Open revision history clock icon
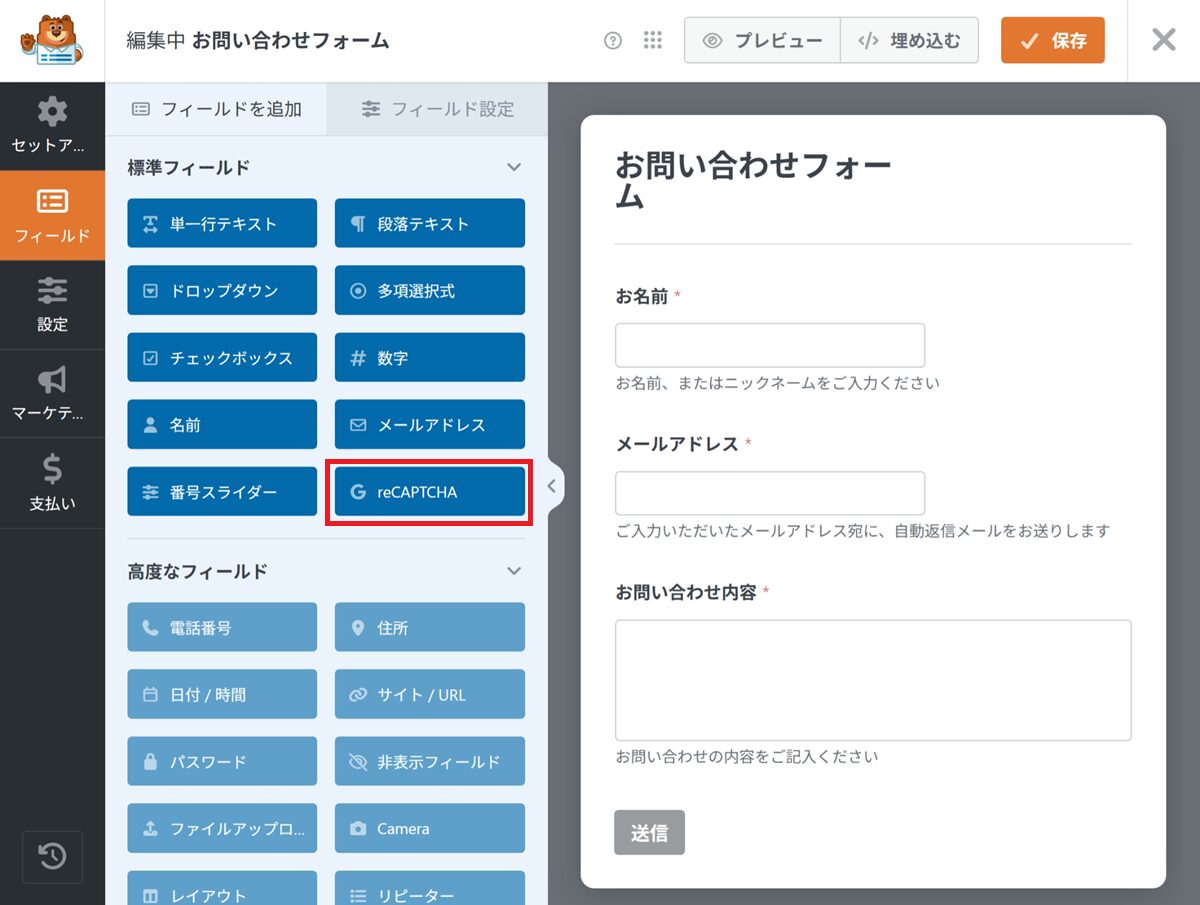Viewport: 1200px width, 905px height. [52, 856]
